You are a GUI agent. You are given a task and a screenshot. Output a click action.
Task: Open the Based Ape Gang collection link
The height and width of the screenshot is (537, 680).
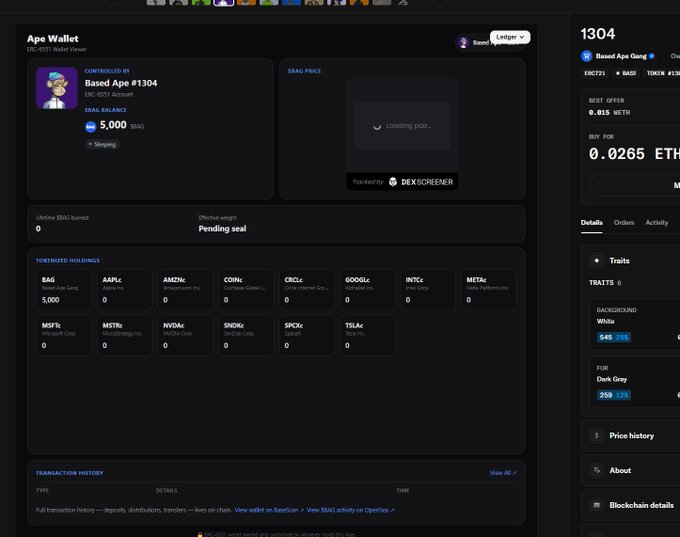[x=621, y=56]
